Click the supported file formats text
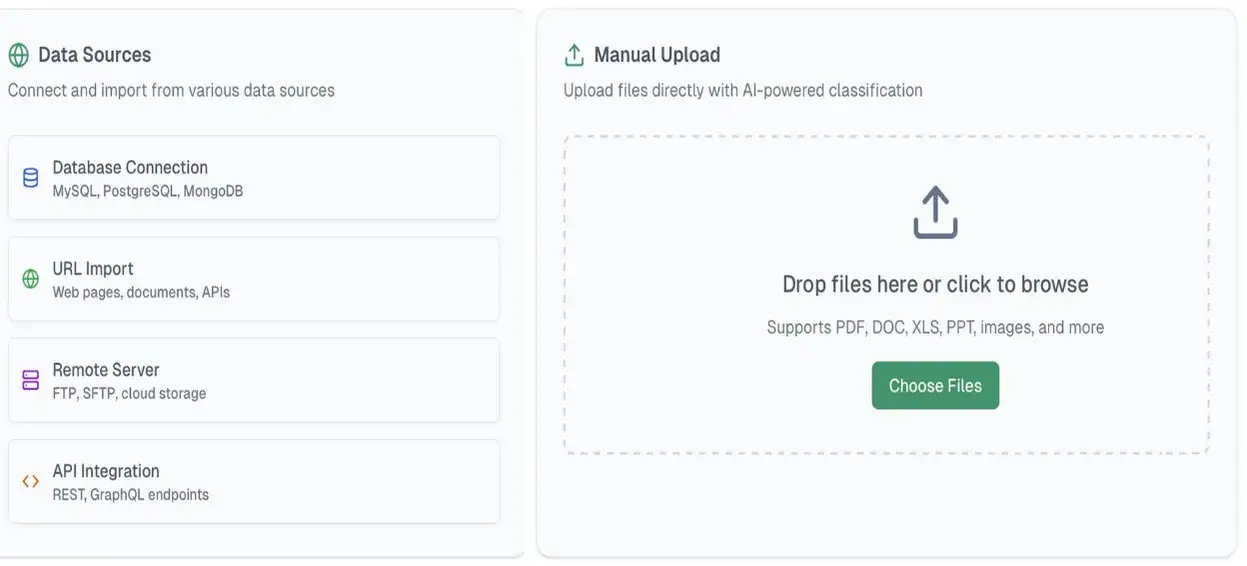Viewport: 1247px width, 566px height. 935,327
